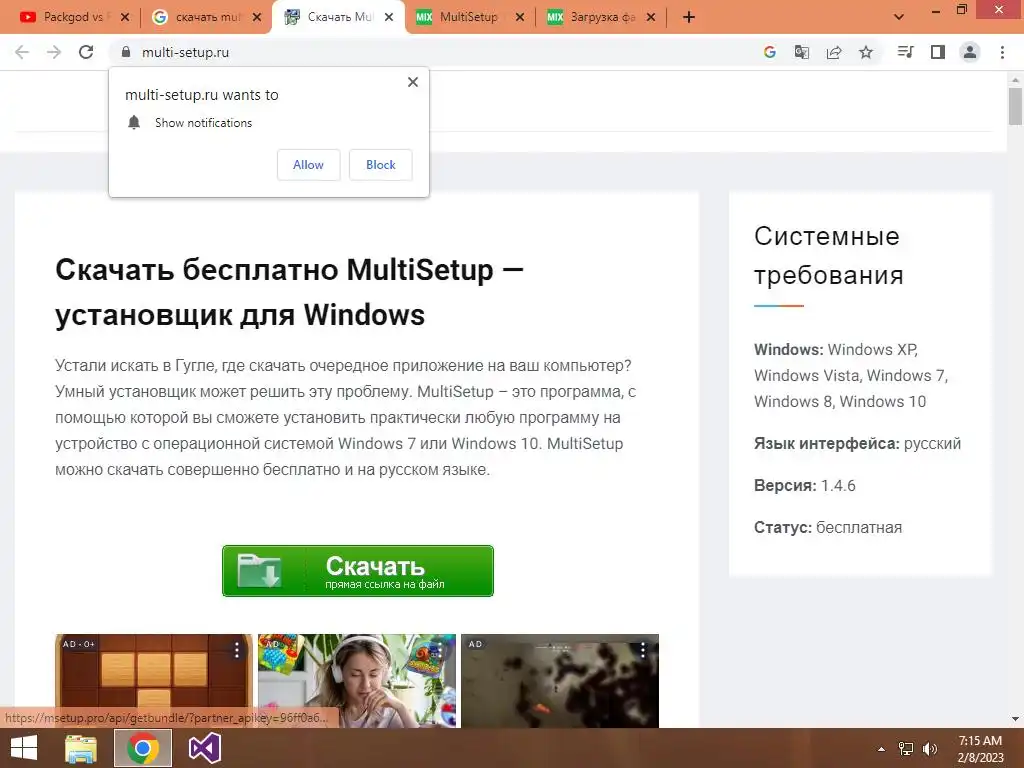Open a new tab with the plus button

click(688, 17)
